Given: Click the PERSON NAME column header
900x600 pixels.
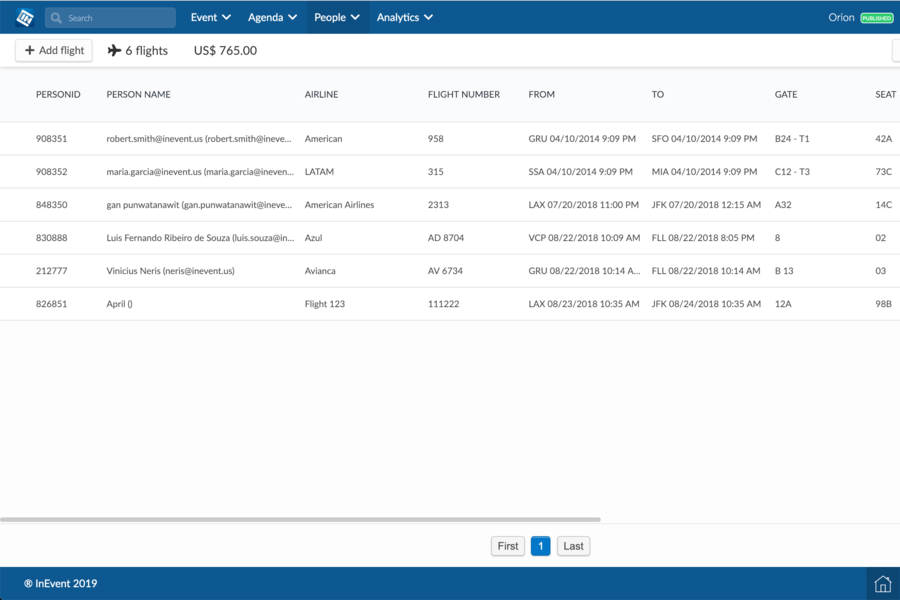Looking at the screenshot, I should (x=138, y=94).
